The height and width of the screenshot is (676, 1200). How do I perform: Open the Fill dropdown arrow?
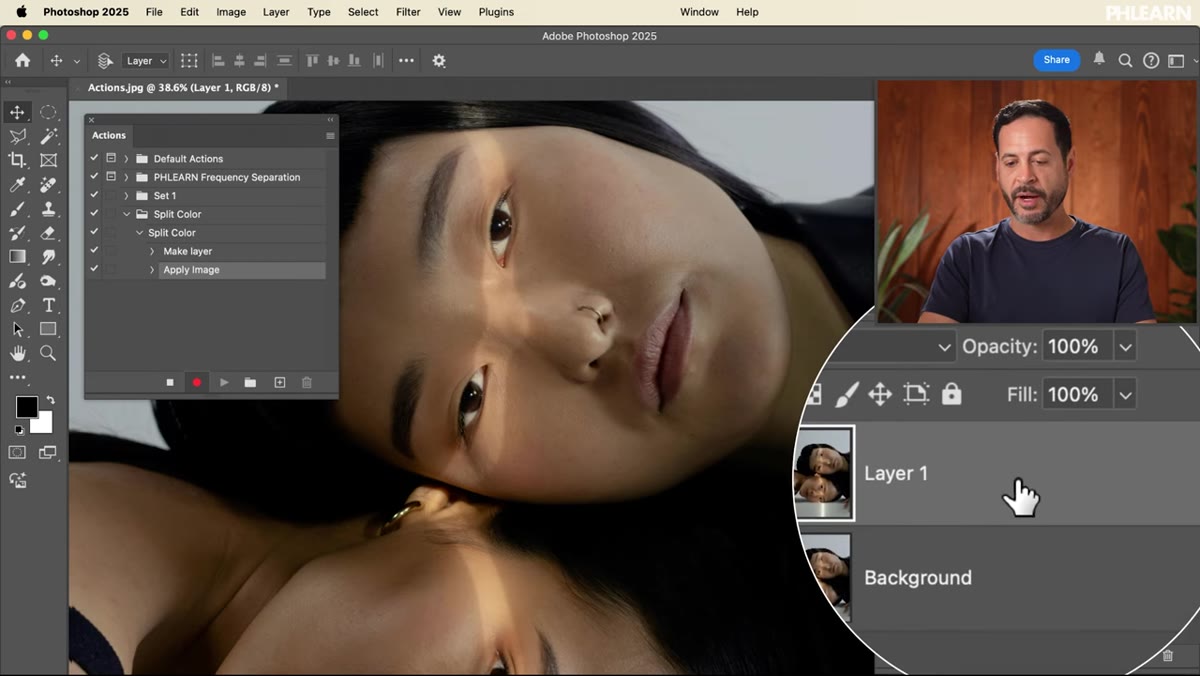[x=1125, y=395]
